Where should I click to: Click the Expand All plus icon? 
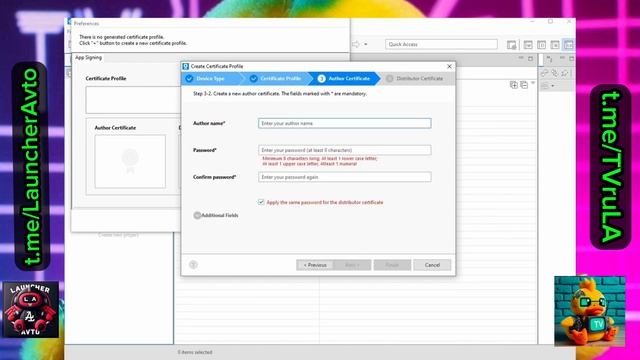point(514,85)
